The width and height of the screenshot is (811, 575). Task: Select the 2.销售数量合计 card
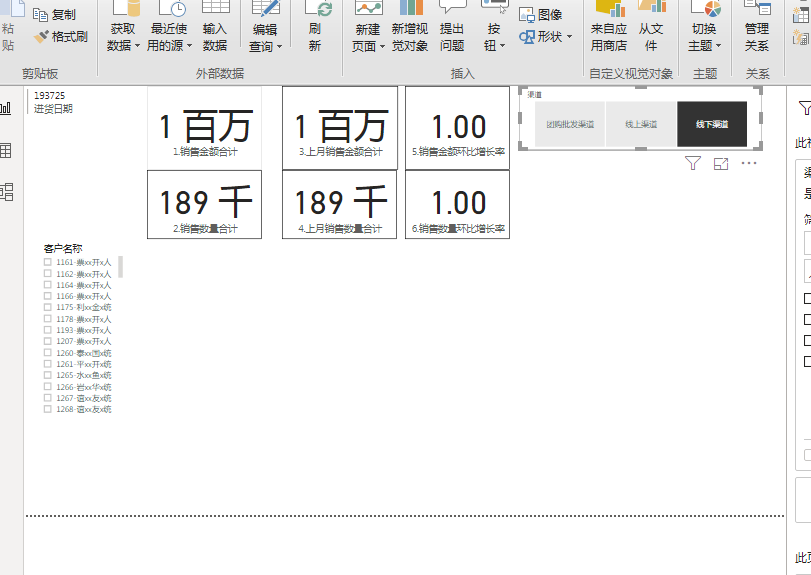point(204,205)
